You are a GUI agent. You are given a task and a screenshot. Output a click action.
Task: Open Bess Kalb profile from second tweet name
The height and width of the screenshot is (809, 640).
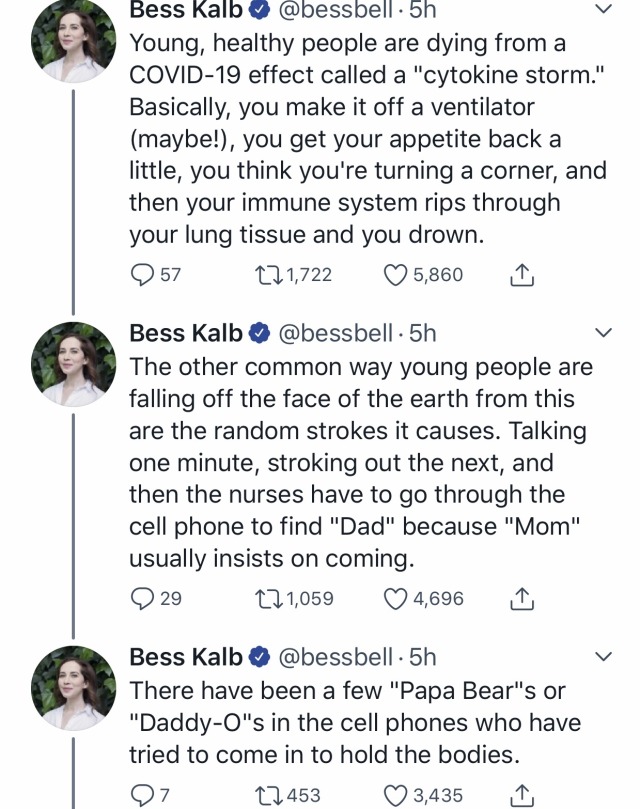click(x=186, y=333)
